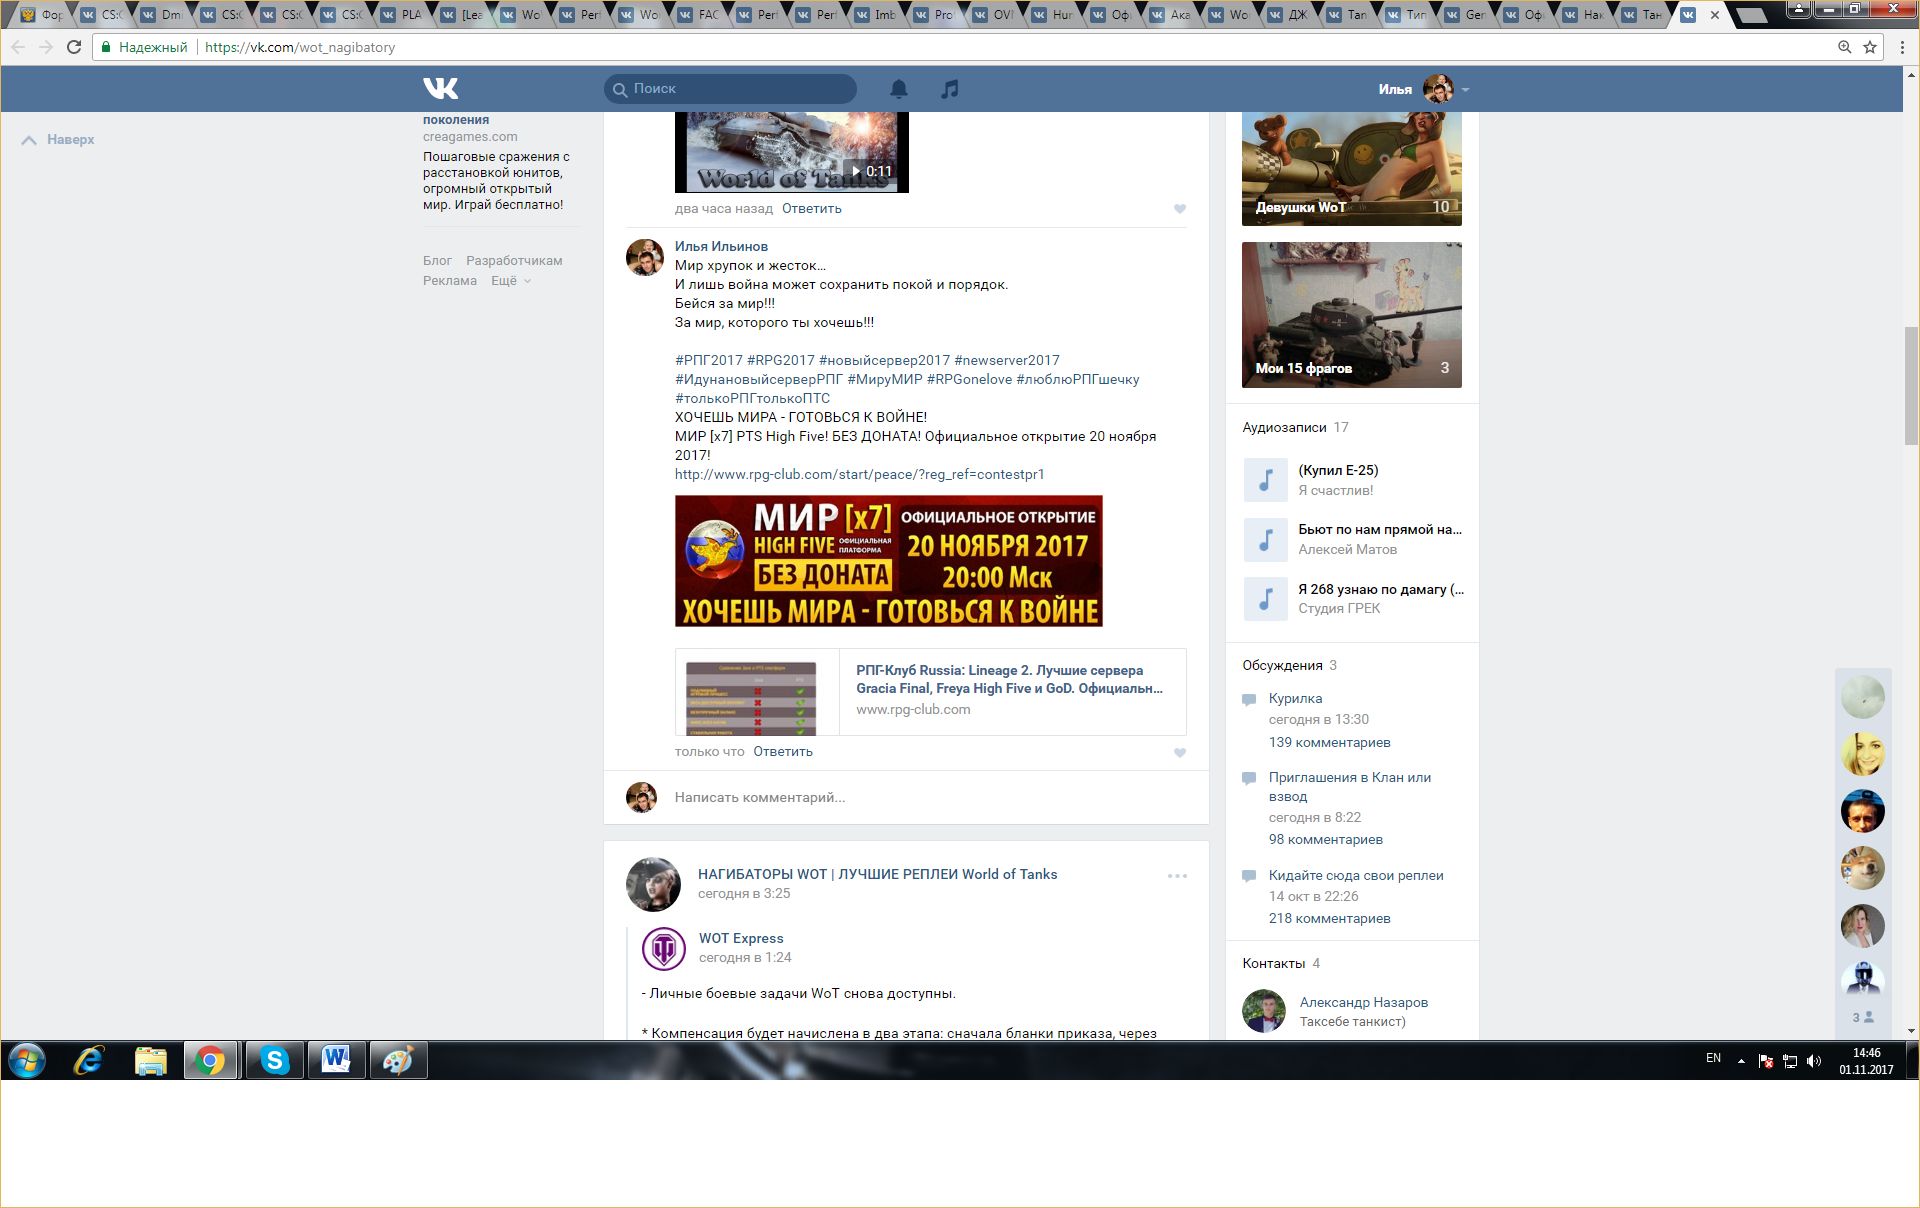Image resolution: width=1920 pixels, height=1208 pixels.
Task: Open the music note player icon
Action: coord(950,89)
